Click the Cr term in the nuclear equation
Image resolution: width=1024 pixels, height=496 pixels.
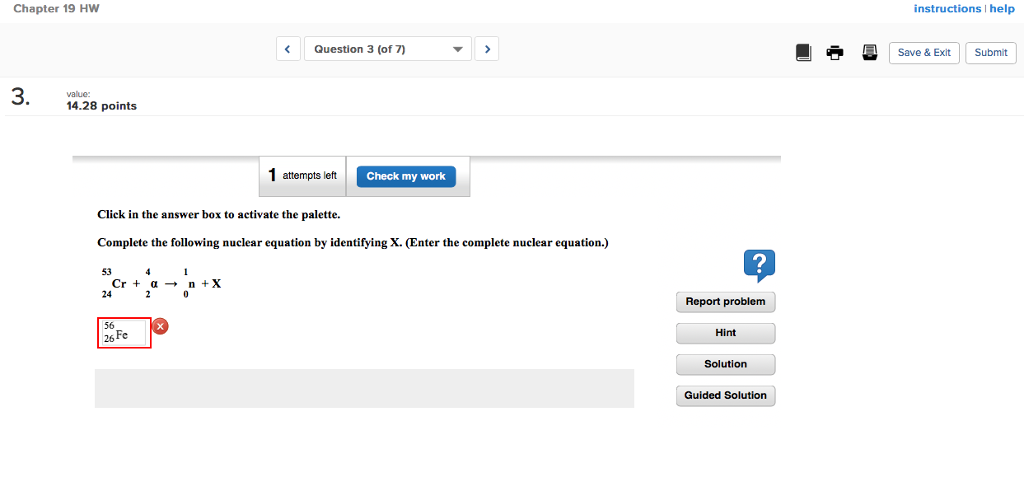point(114,283)
